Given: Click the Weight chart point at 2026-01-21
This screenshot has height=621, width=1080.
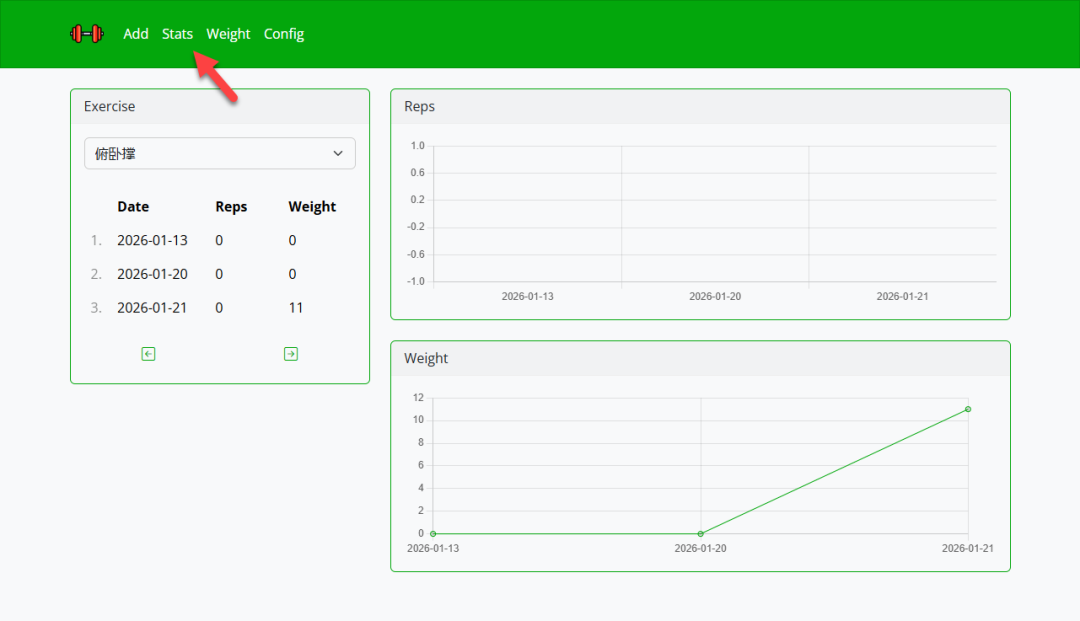Looking at the screenshot, I should [968, 409].
